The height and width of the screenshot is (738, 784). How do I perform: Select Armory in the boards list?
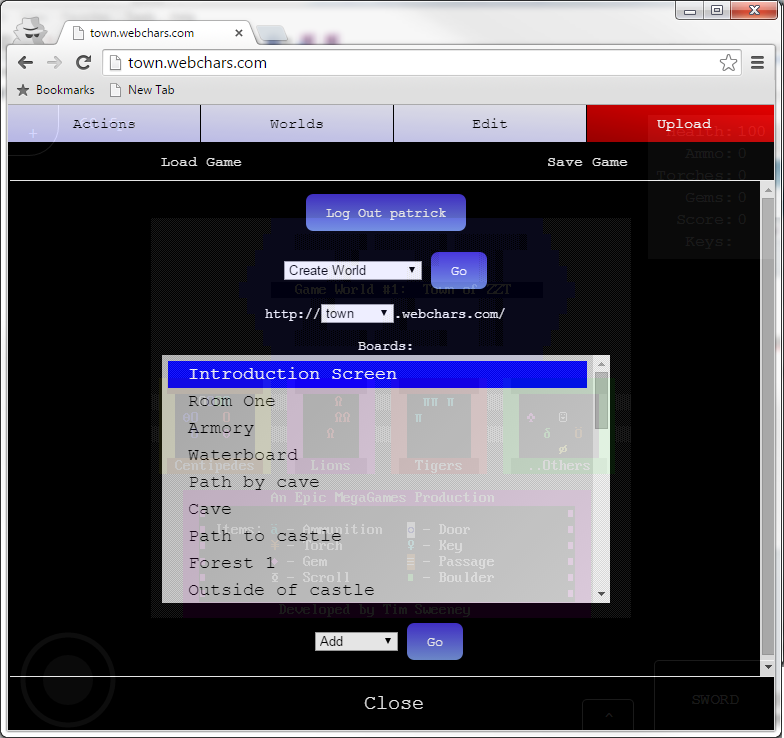coord(221,428)
